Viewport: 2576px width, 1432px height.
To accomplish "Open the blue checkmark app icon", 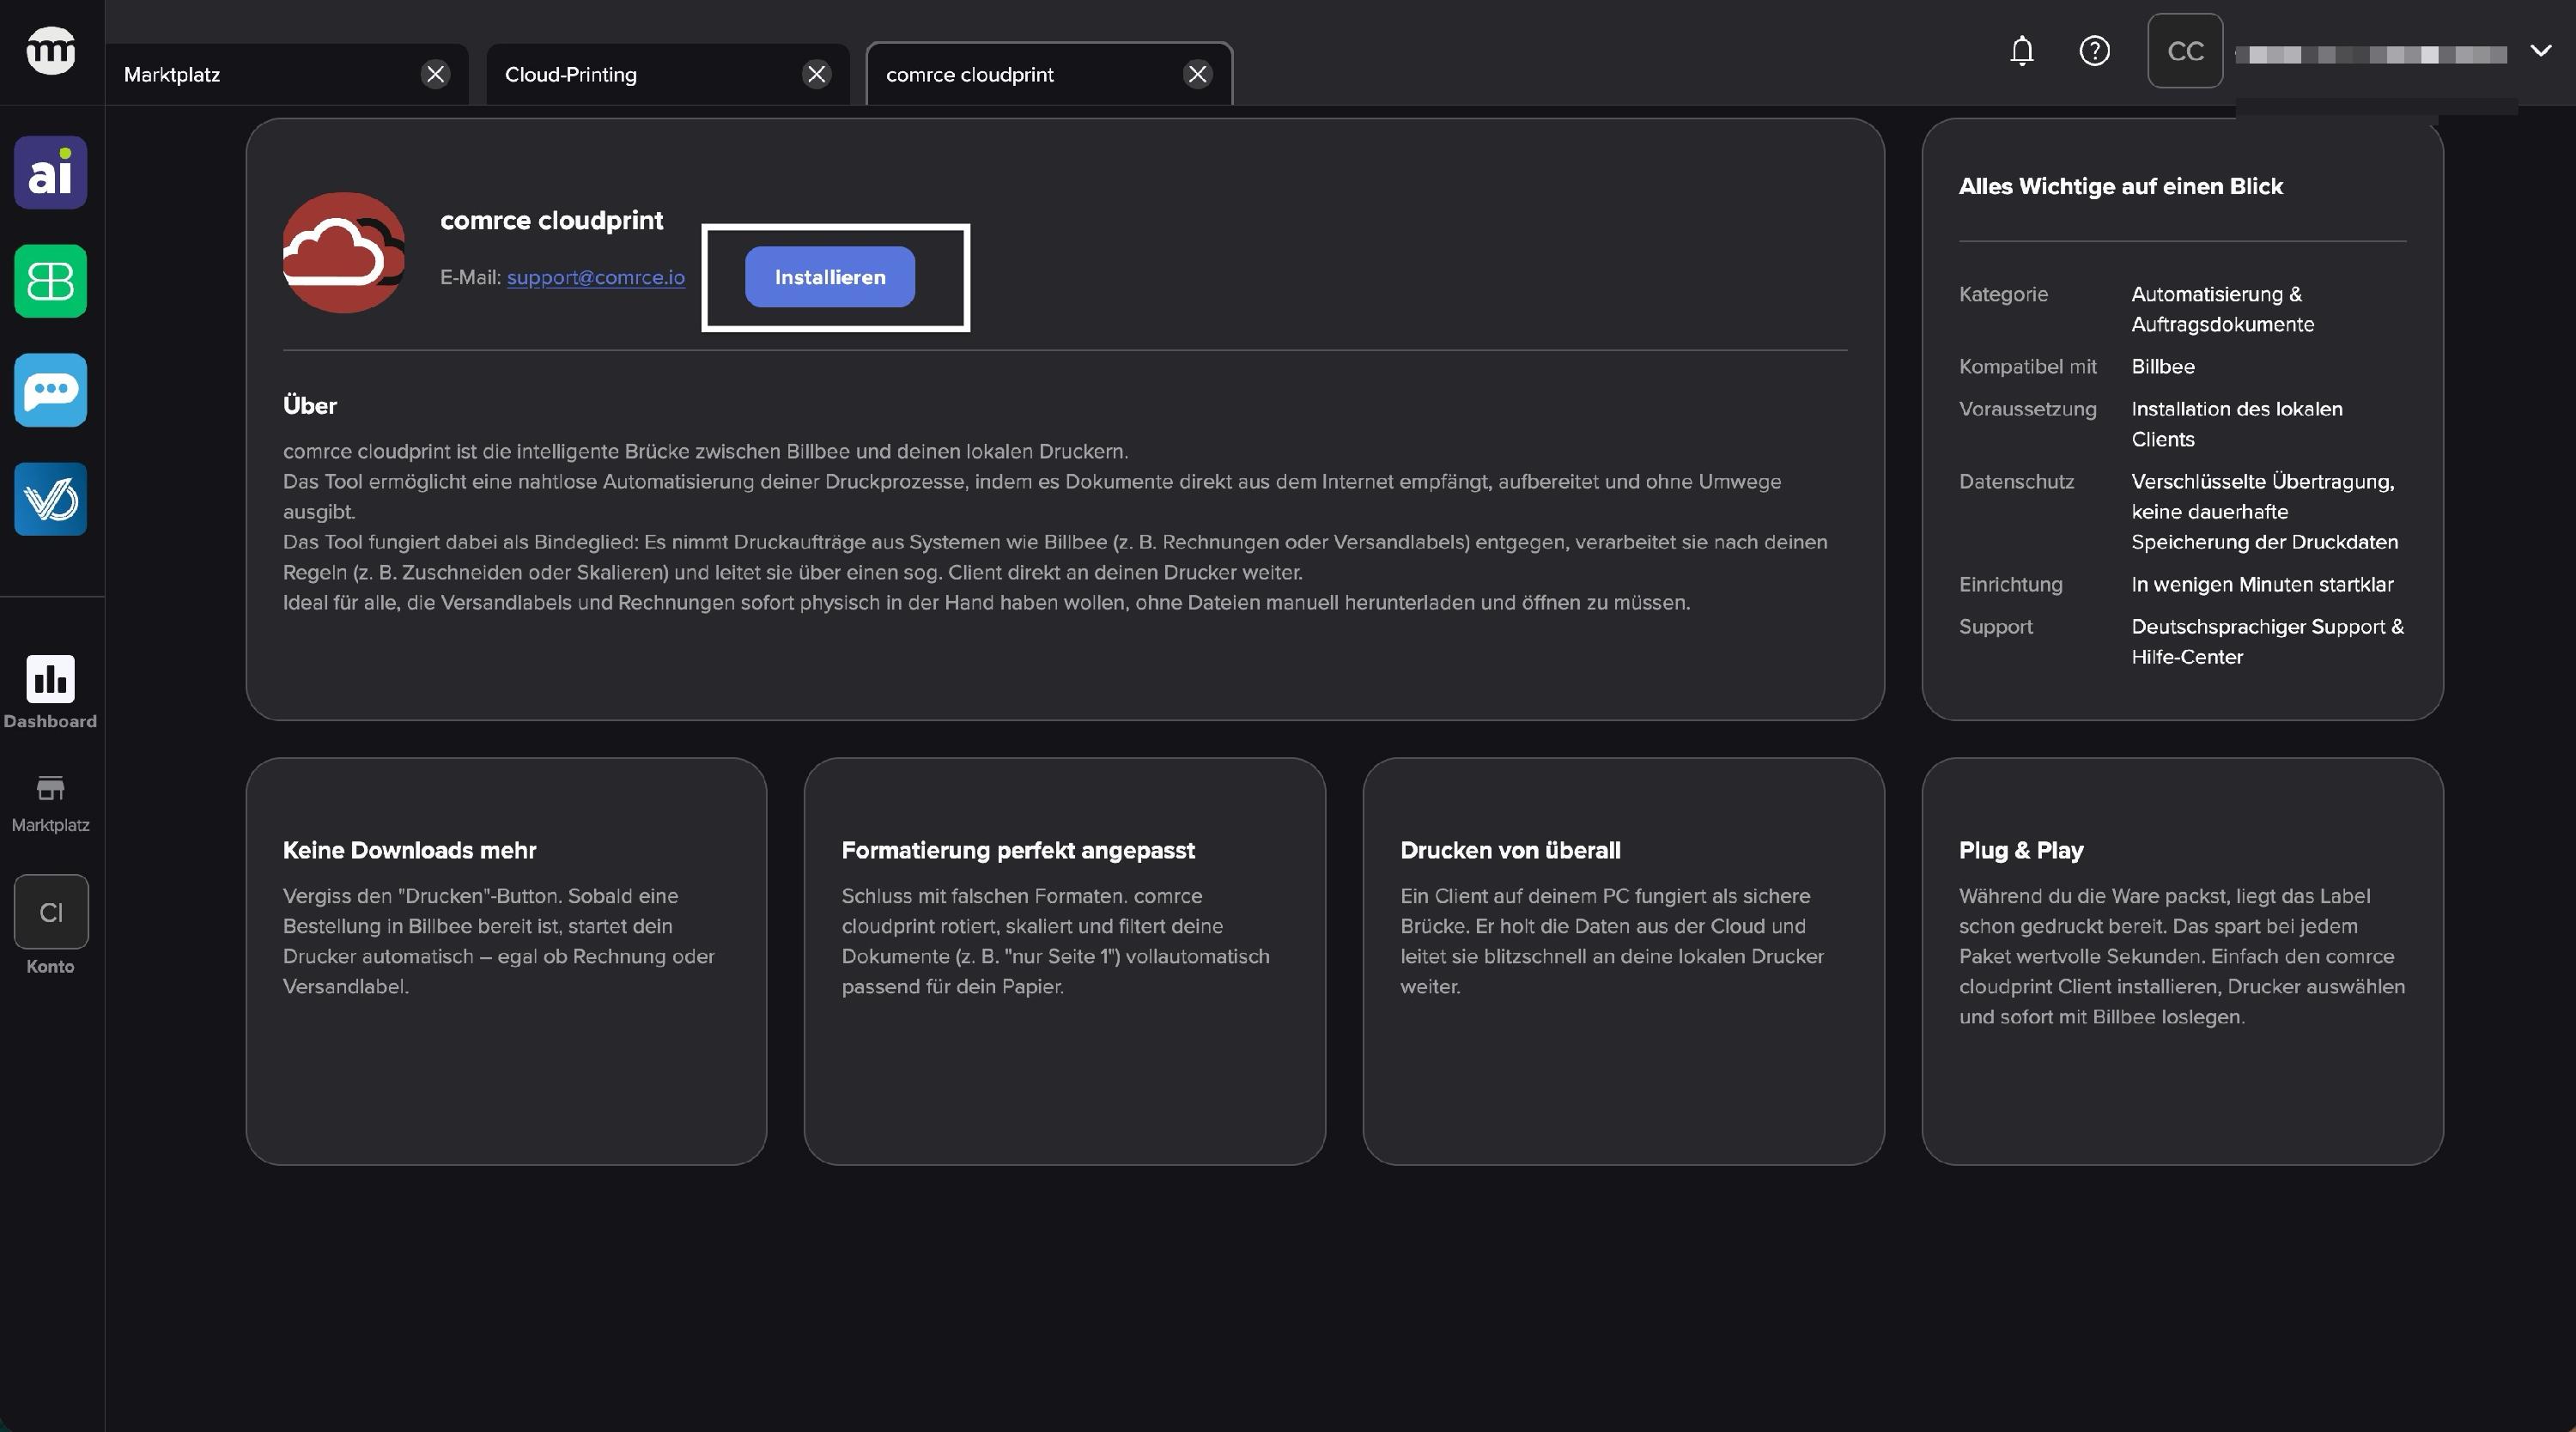I will point(50,499).
